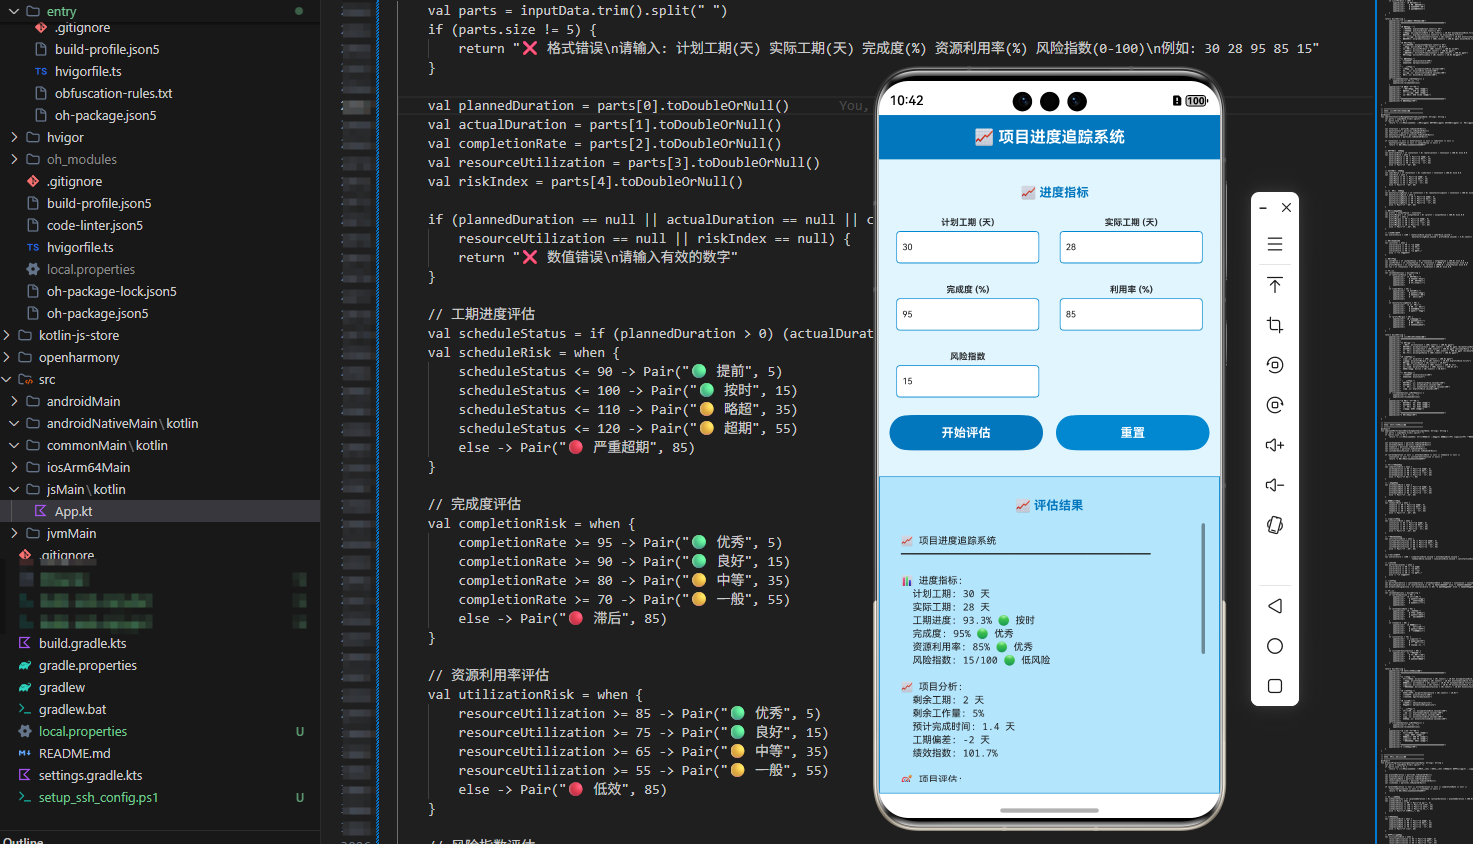Click the 完成度 (%) input field
The image size is (1473, 844).
(967, 314)
